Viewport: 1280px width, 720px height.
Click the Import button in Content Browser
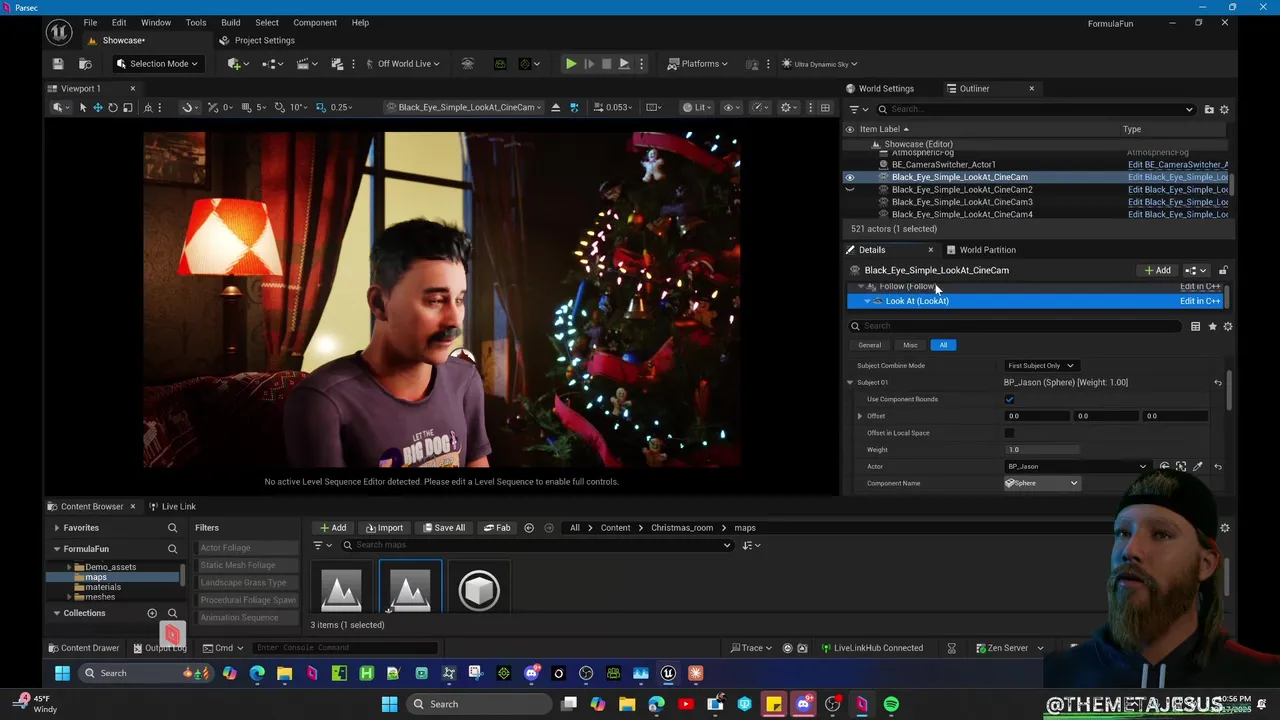pyautogui.click(x=384, y=528)
